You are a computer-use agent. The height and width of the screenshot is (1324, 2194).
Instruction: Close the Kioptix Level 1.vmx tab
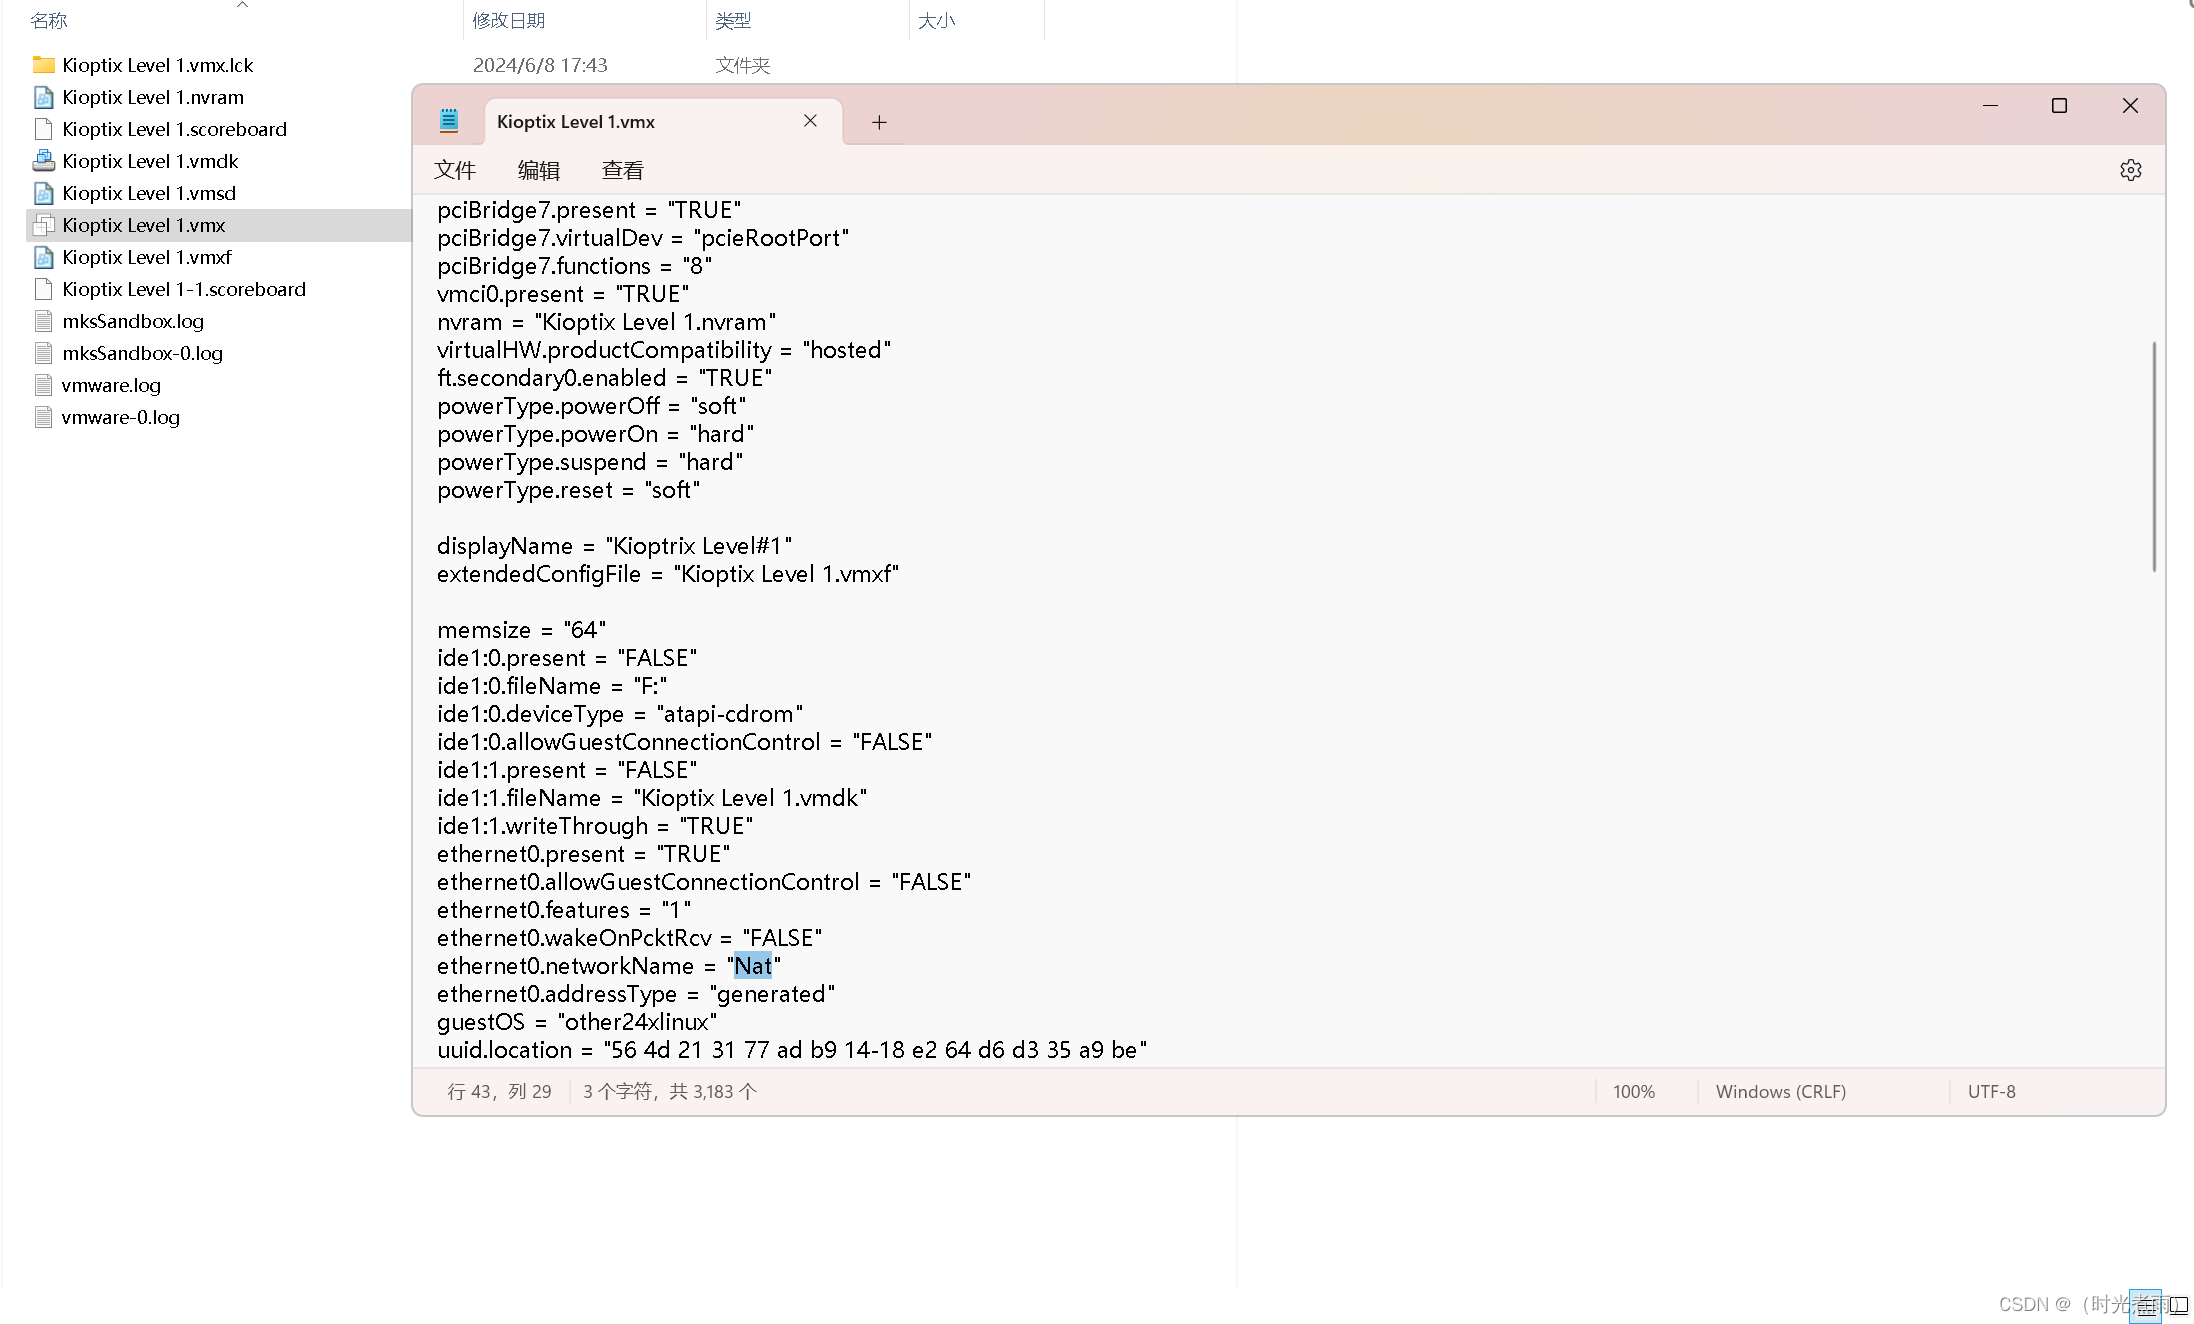(x=810, y=121)
